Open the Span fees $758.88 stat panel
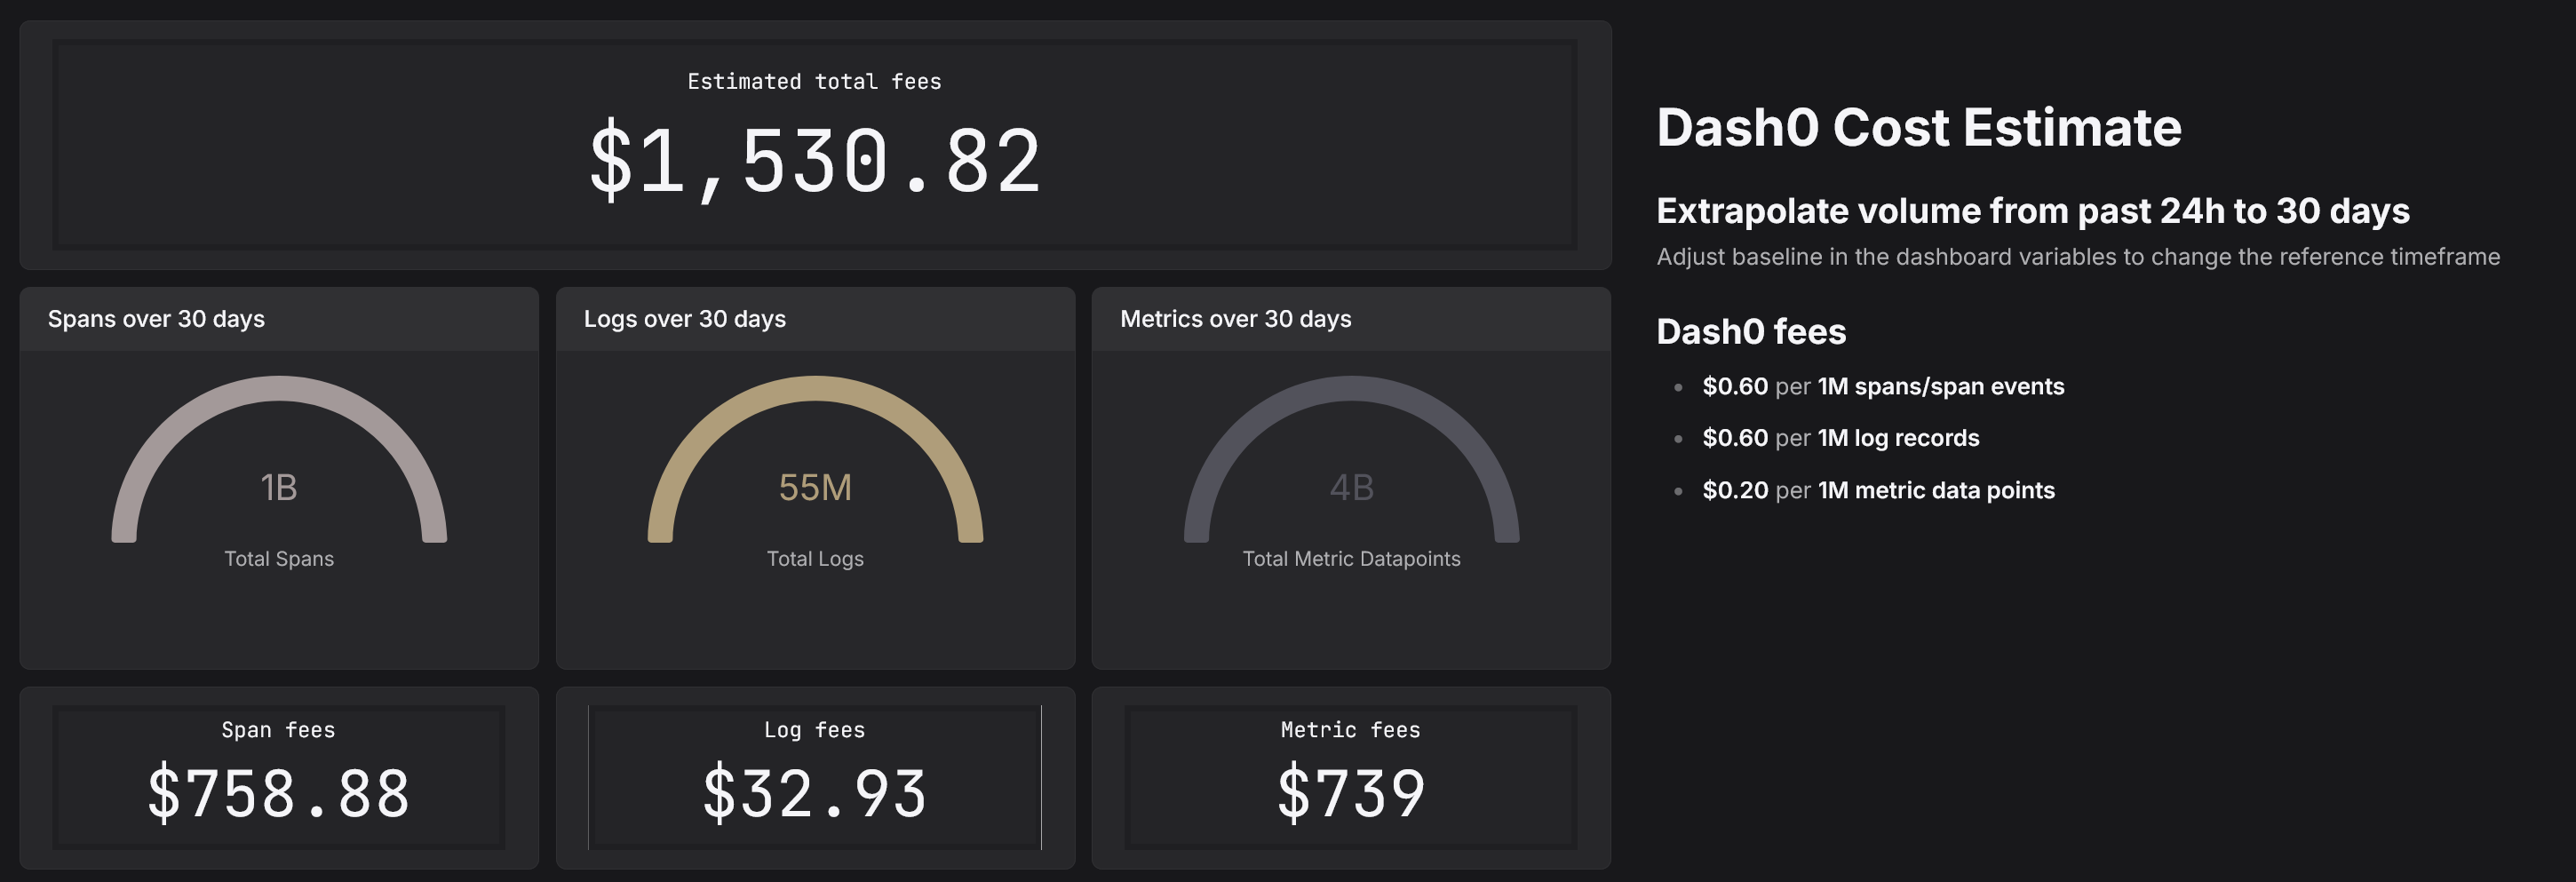This screenshot has height=882, width=2576. click(279, 778)
